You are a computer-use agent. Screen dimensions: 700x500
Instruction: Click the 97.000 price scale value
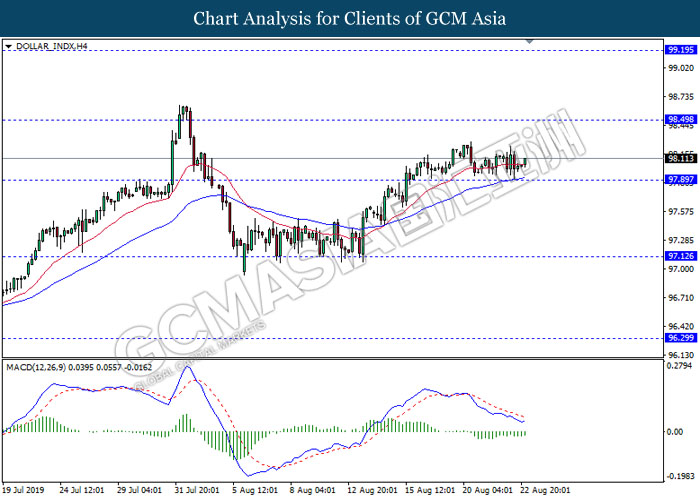pyautogui.click(x=681, y=269)
